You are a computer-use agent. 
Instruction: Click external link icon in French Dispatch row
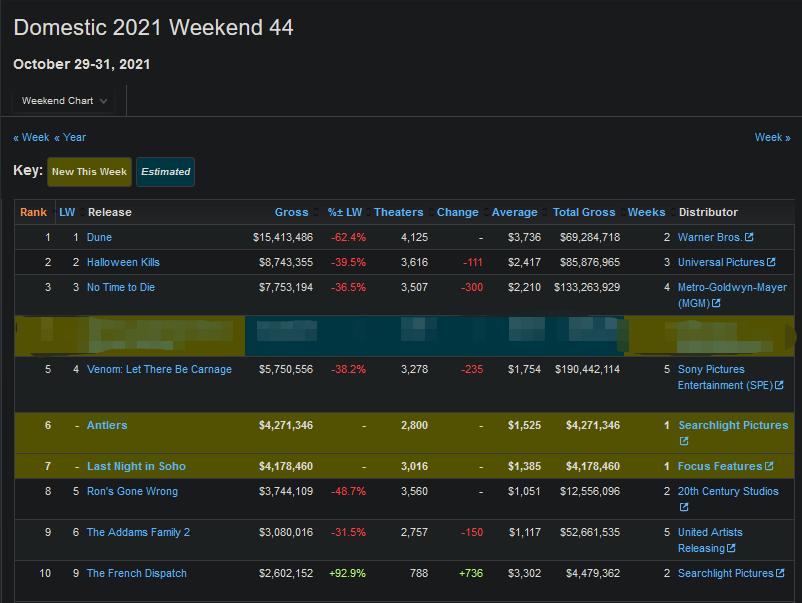(x=781, y=573)
